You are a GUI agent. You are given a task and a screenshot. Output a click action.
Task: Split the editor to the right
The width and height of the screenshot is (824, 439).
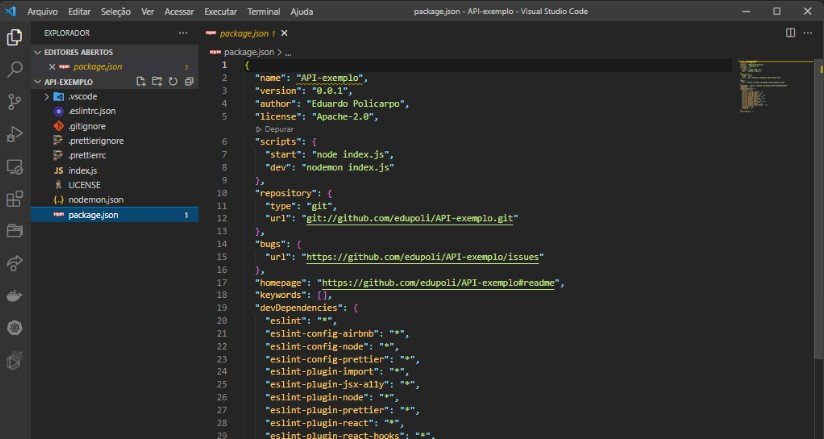(790, 33)
